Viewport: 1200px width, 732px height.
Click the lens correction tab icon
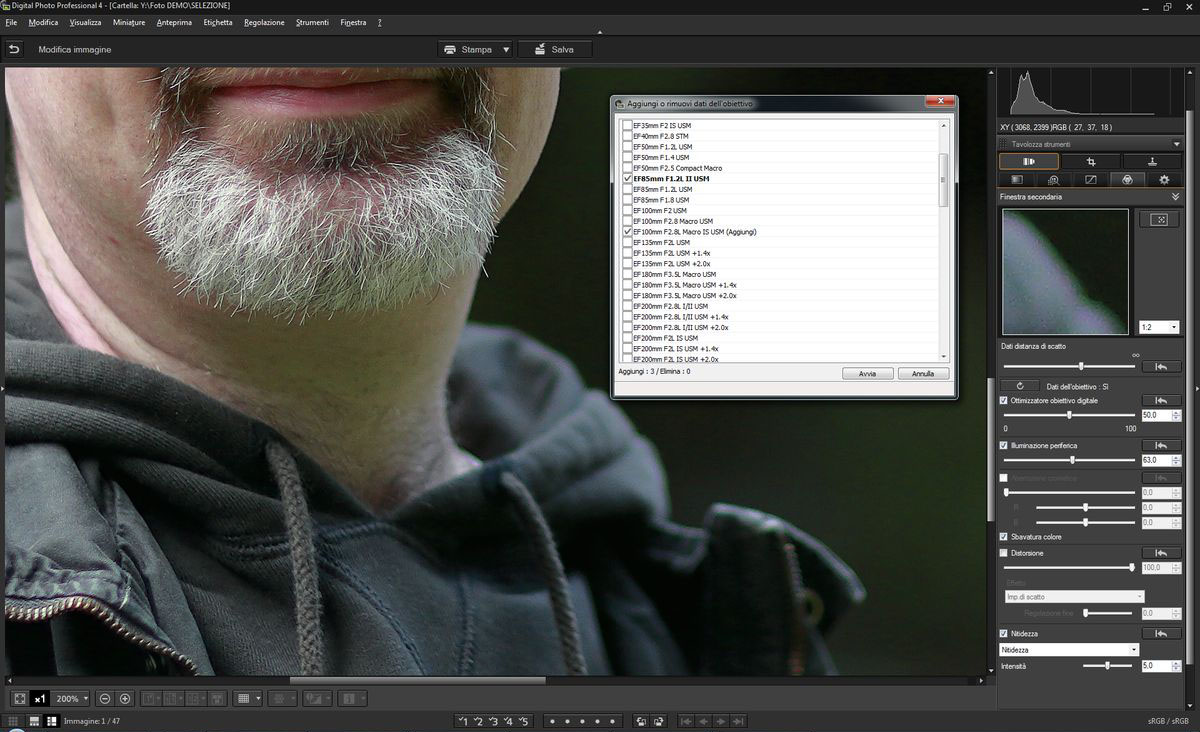(x=1127, y=180)
